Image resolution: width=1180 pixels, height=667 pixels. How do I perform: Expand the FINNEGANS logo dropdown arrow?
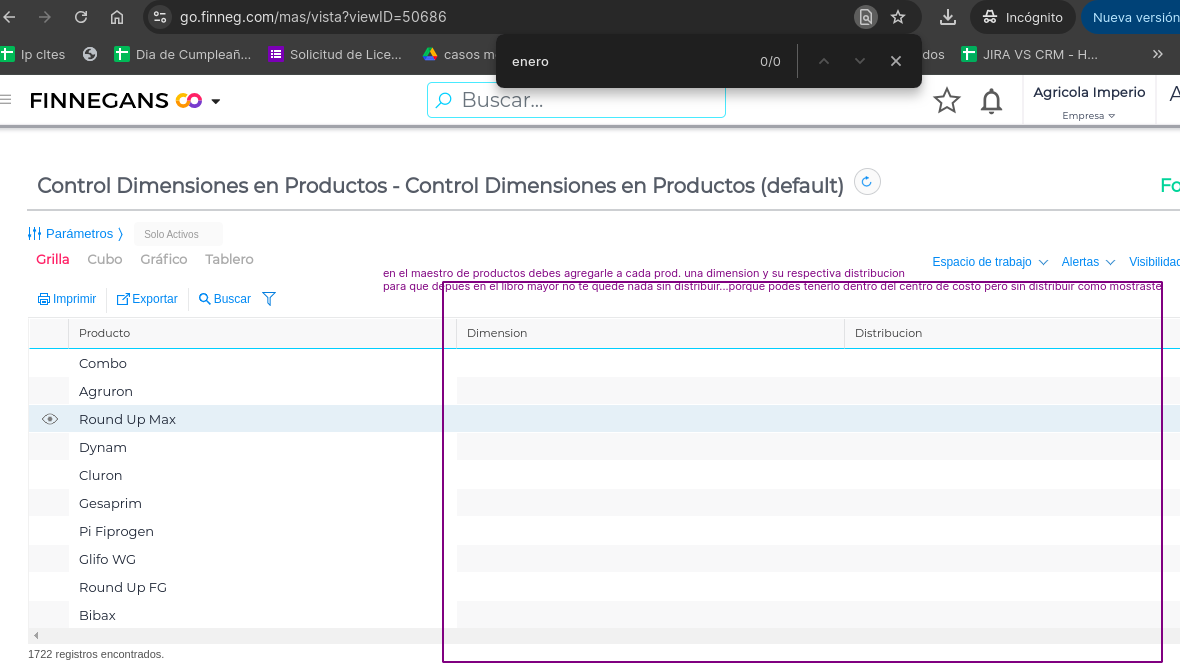pos(216,101)
